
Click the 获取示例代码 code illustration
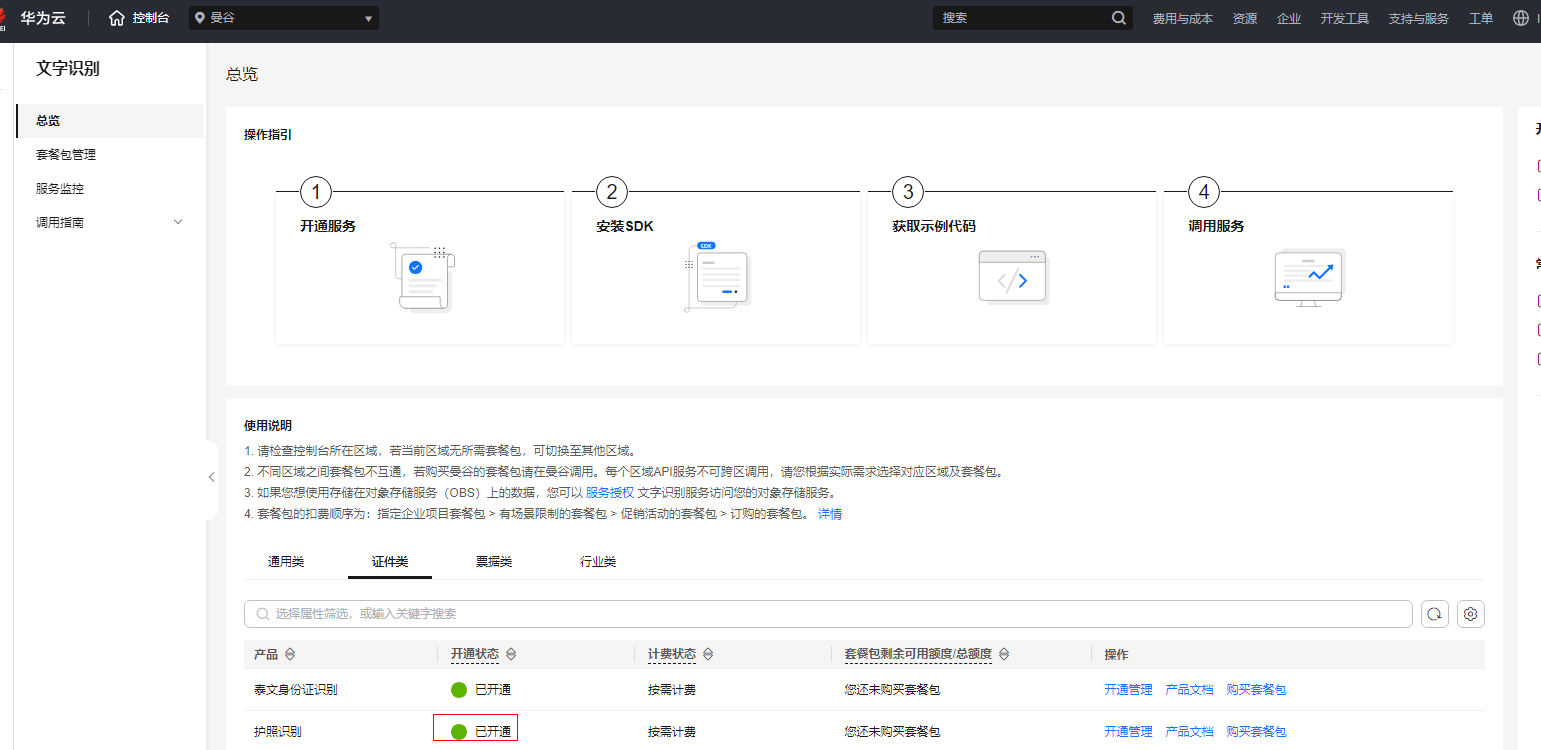point(1012,278)
